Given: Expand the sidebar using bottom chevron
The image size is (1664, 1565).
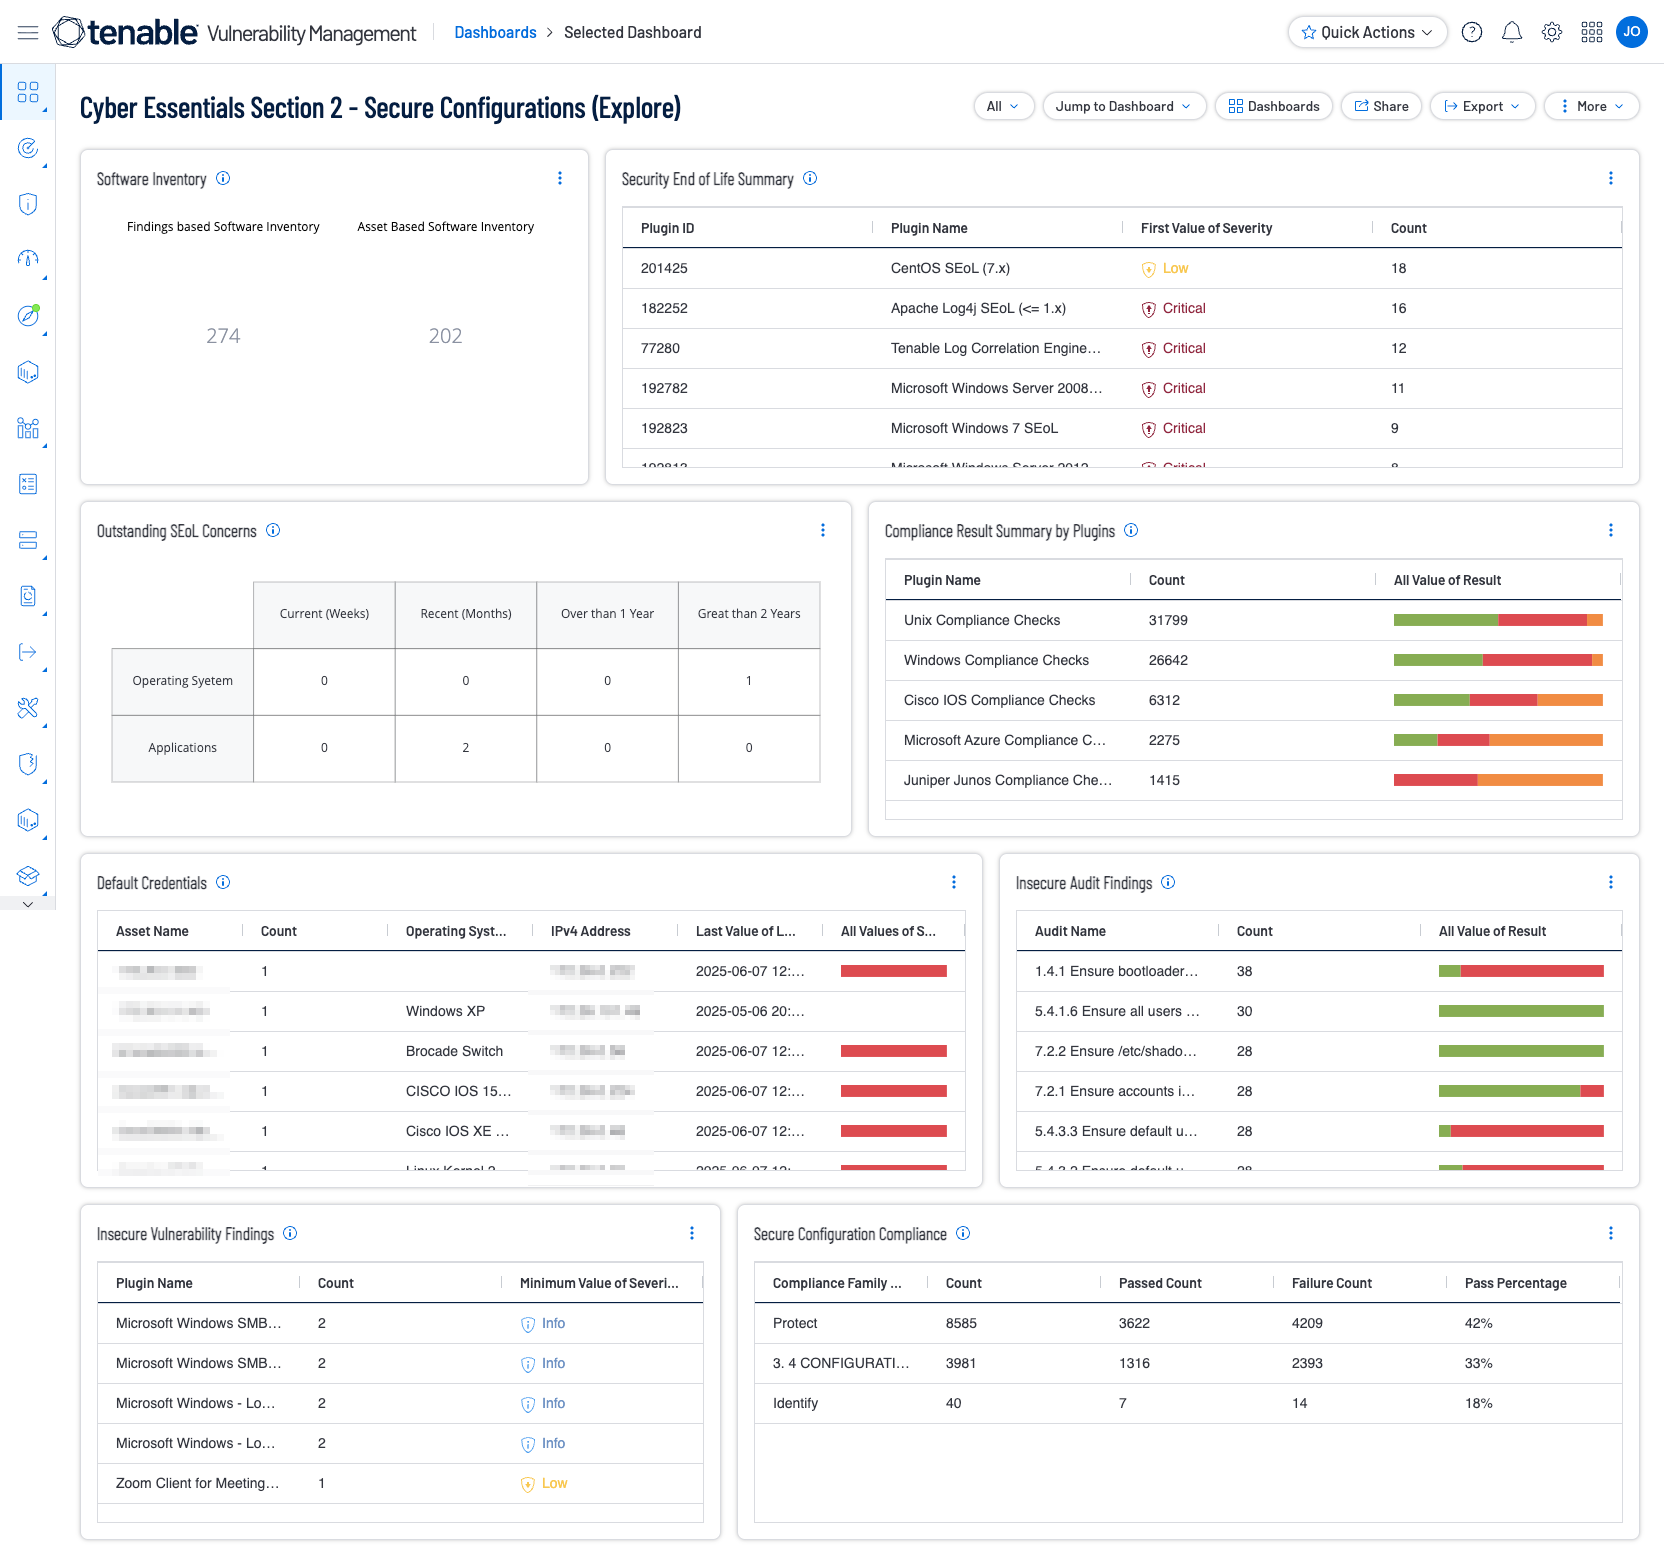Looking at the screenshot, I should pos(28,904).
